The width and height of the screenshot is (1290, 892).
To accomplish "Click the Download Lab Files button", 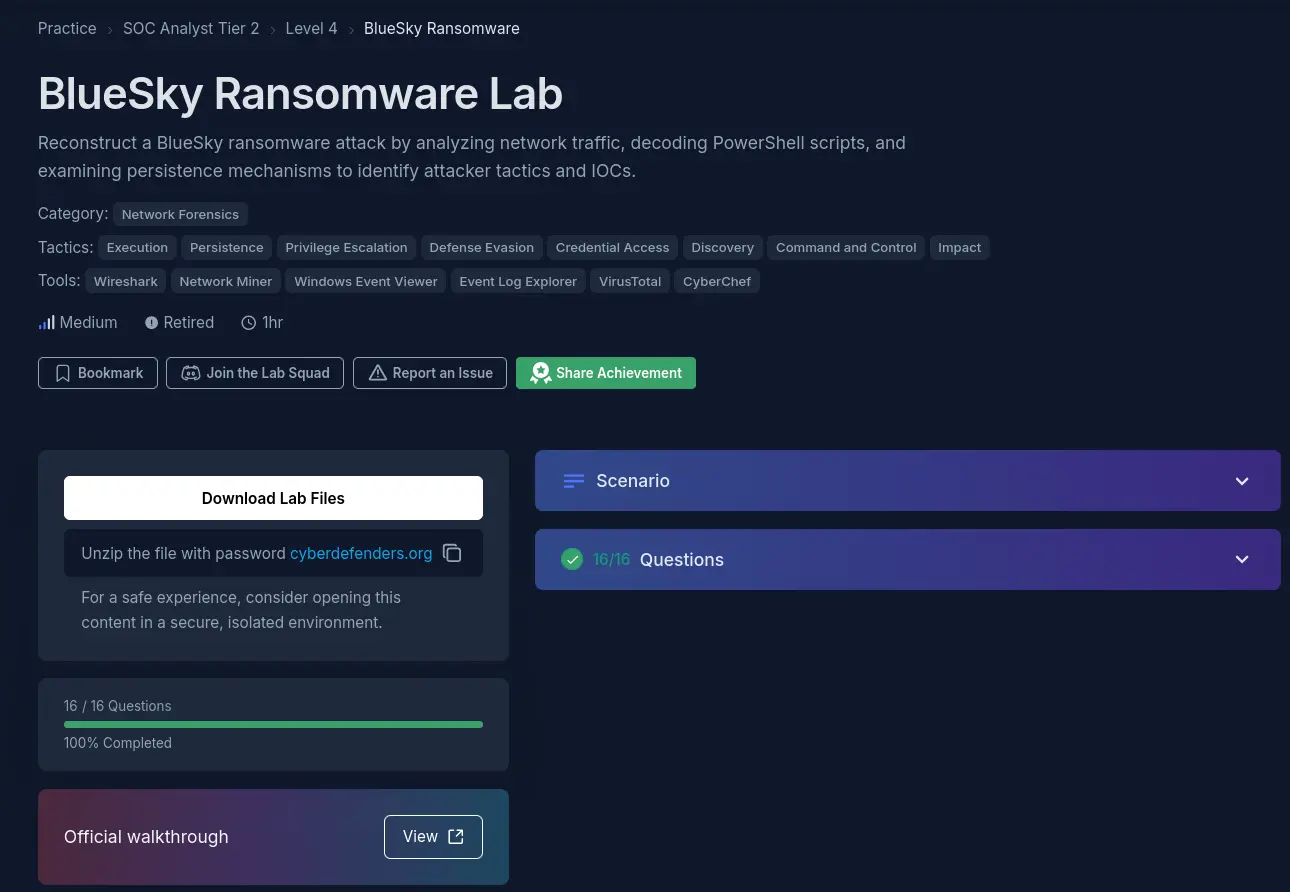I will click(x=273, y=498).
